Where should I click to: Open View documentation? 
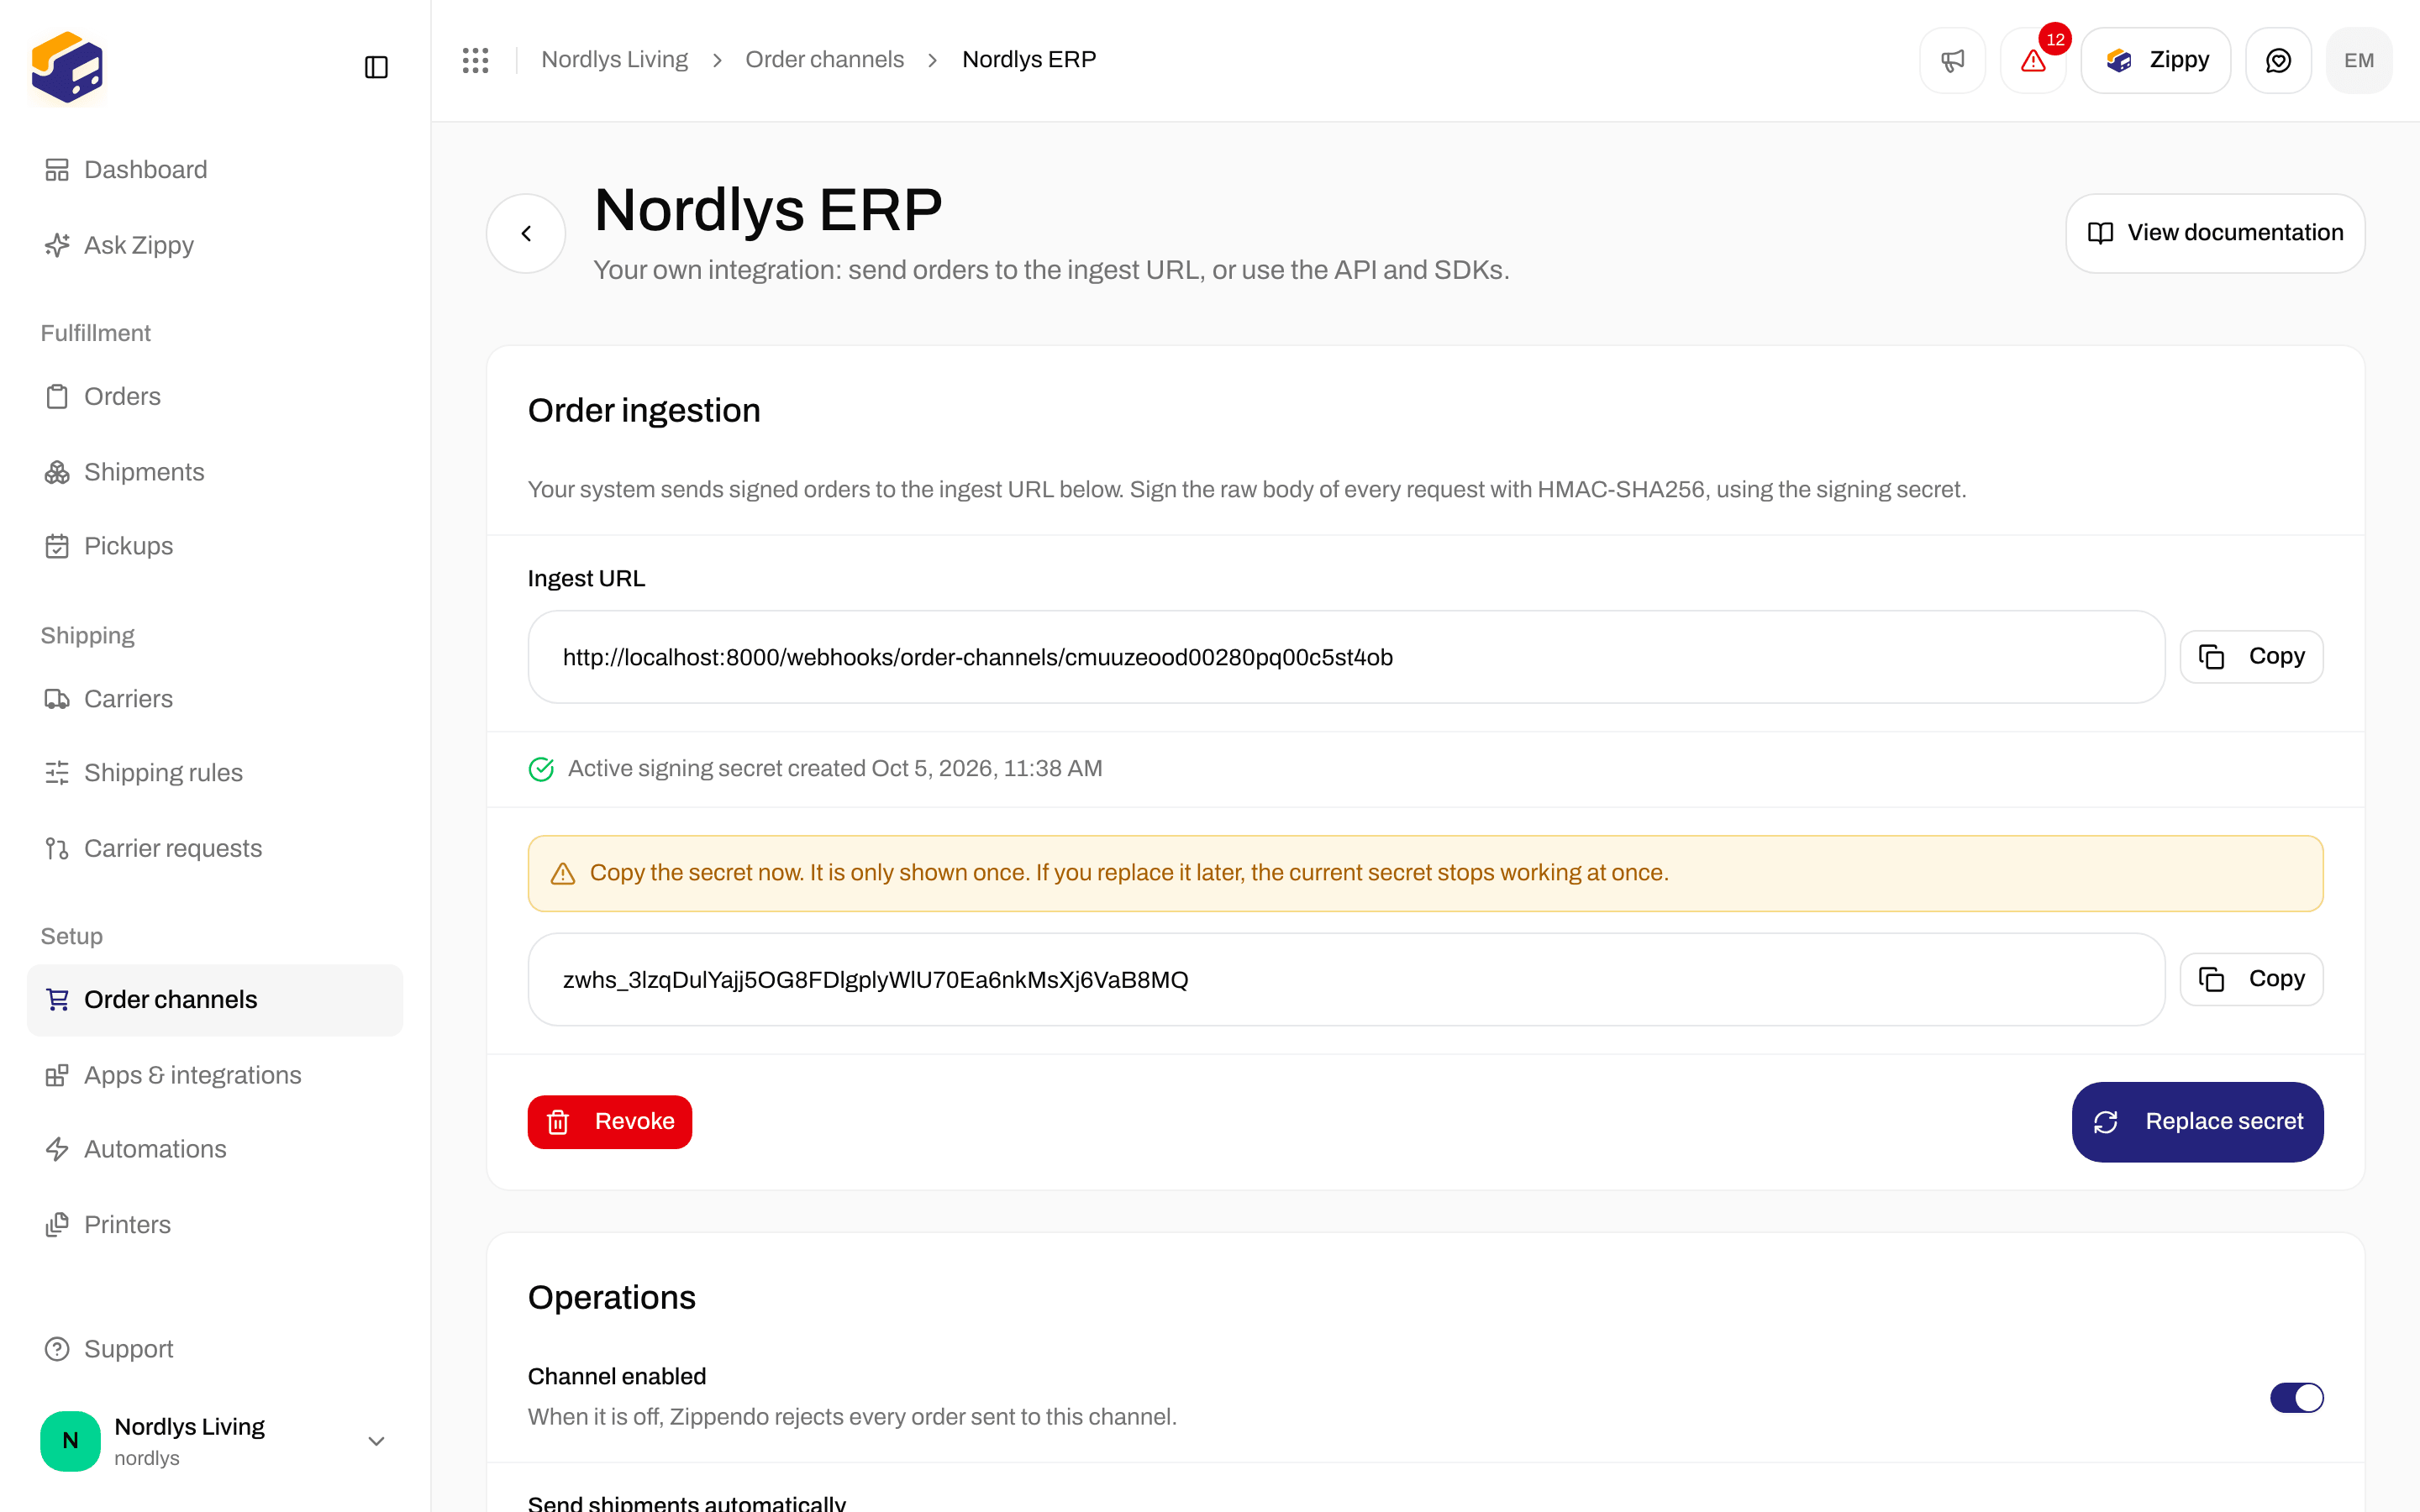2215,233
